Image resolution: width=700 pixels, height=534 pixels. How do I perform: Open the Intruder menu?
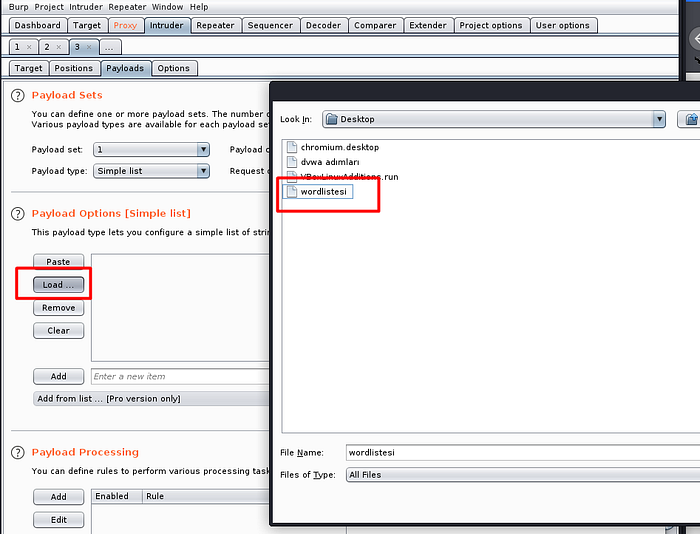point(86,7)
